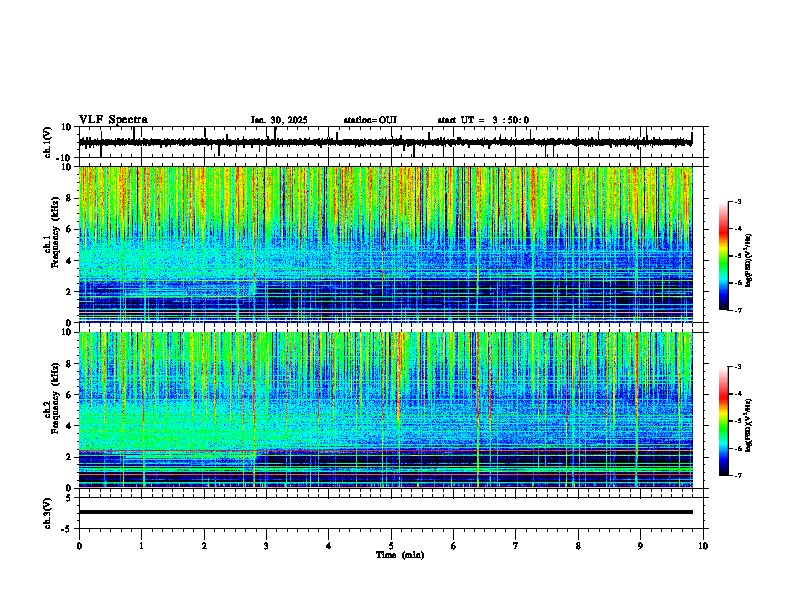Click the '-5' tick on ch.3 axis
792x612 pixels.
click(67, 529)
